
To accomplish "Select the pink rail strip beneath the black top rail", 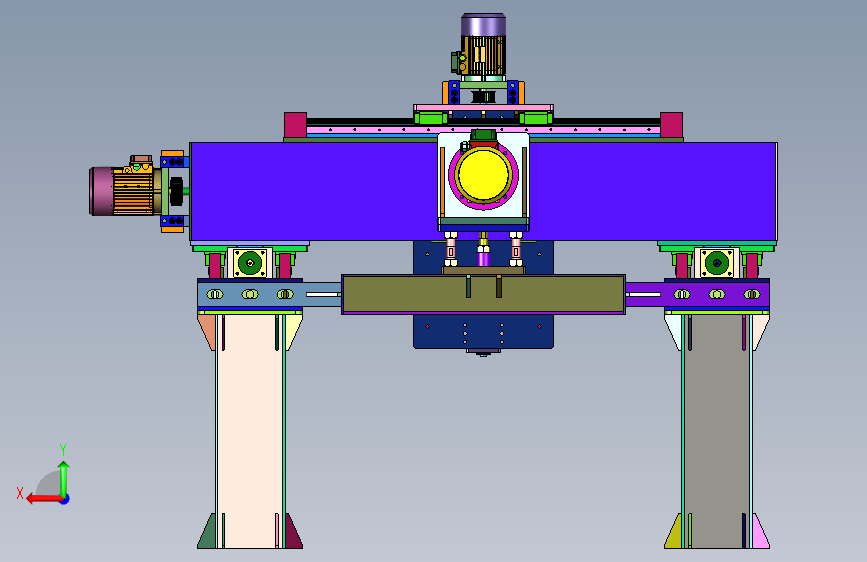I will (x=483, y=129).
